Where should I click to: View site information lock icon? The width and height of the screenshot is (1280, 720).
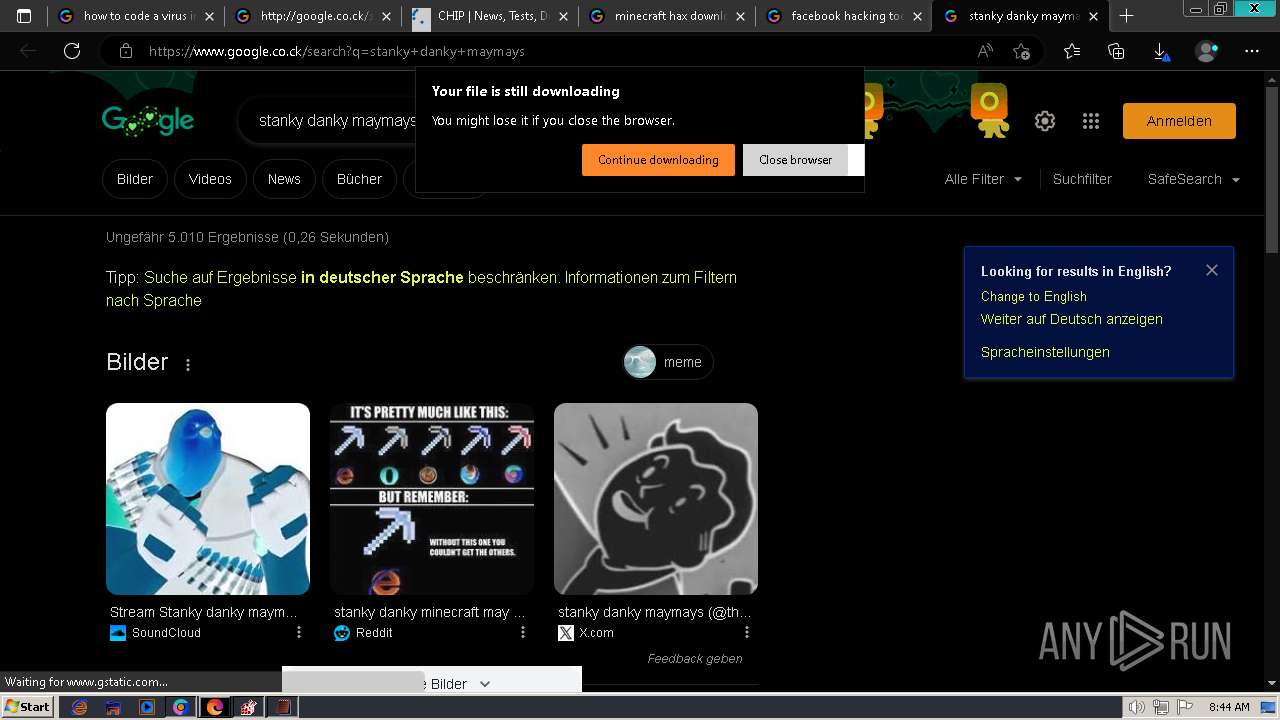tap(125, 51)
